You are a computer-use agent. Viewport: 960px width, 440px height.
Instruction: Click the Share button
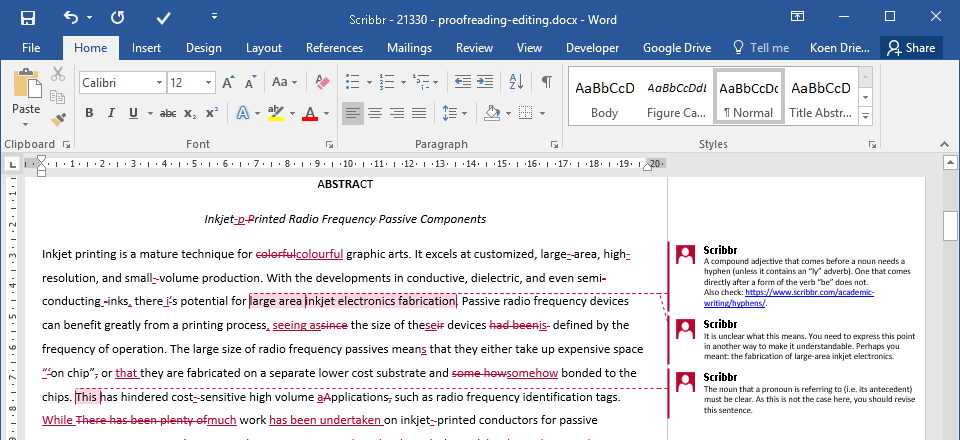click(x=910, y=47)
